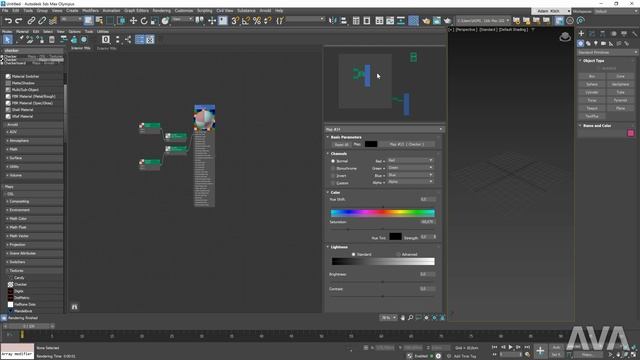
Task: Toggle the Percent Snap icon
Action: tap(257, 20)
